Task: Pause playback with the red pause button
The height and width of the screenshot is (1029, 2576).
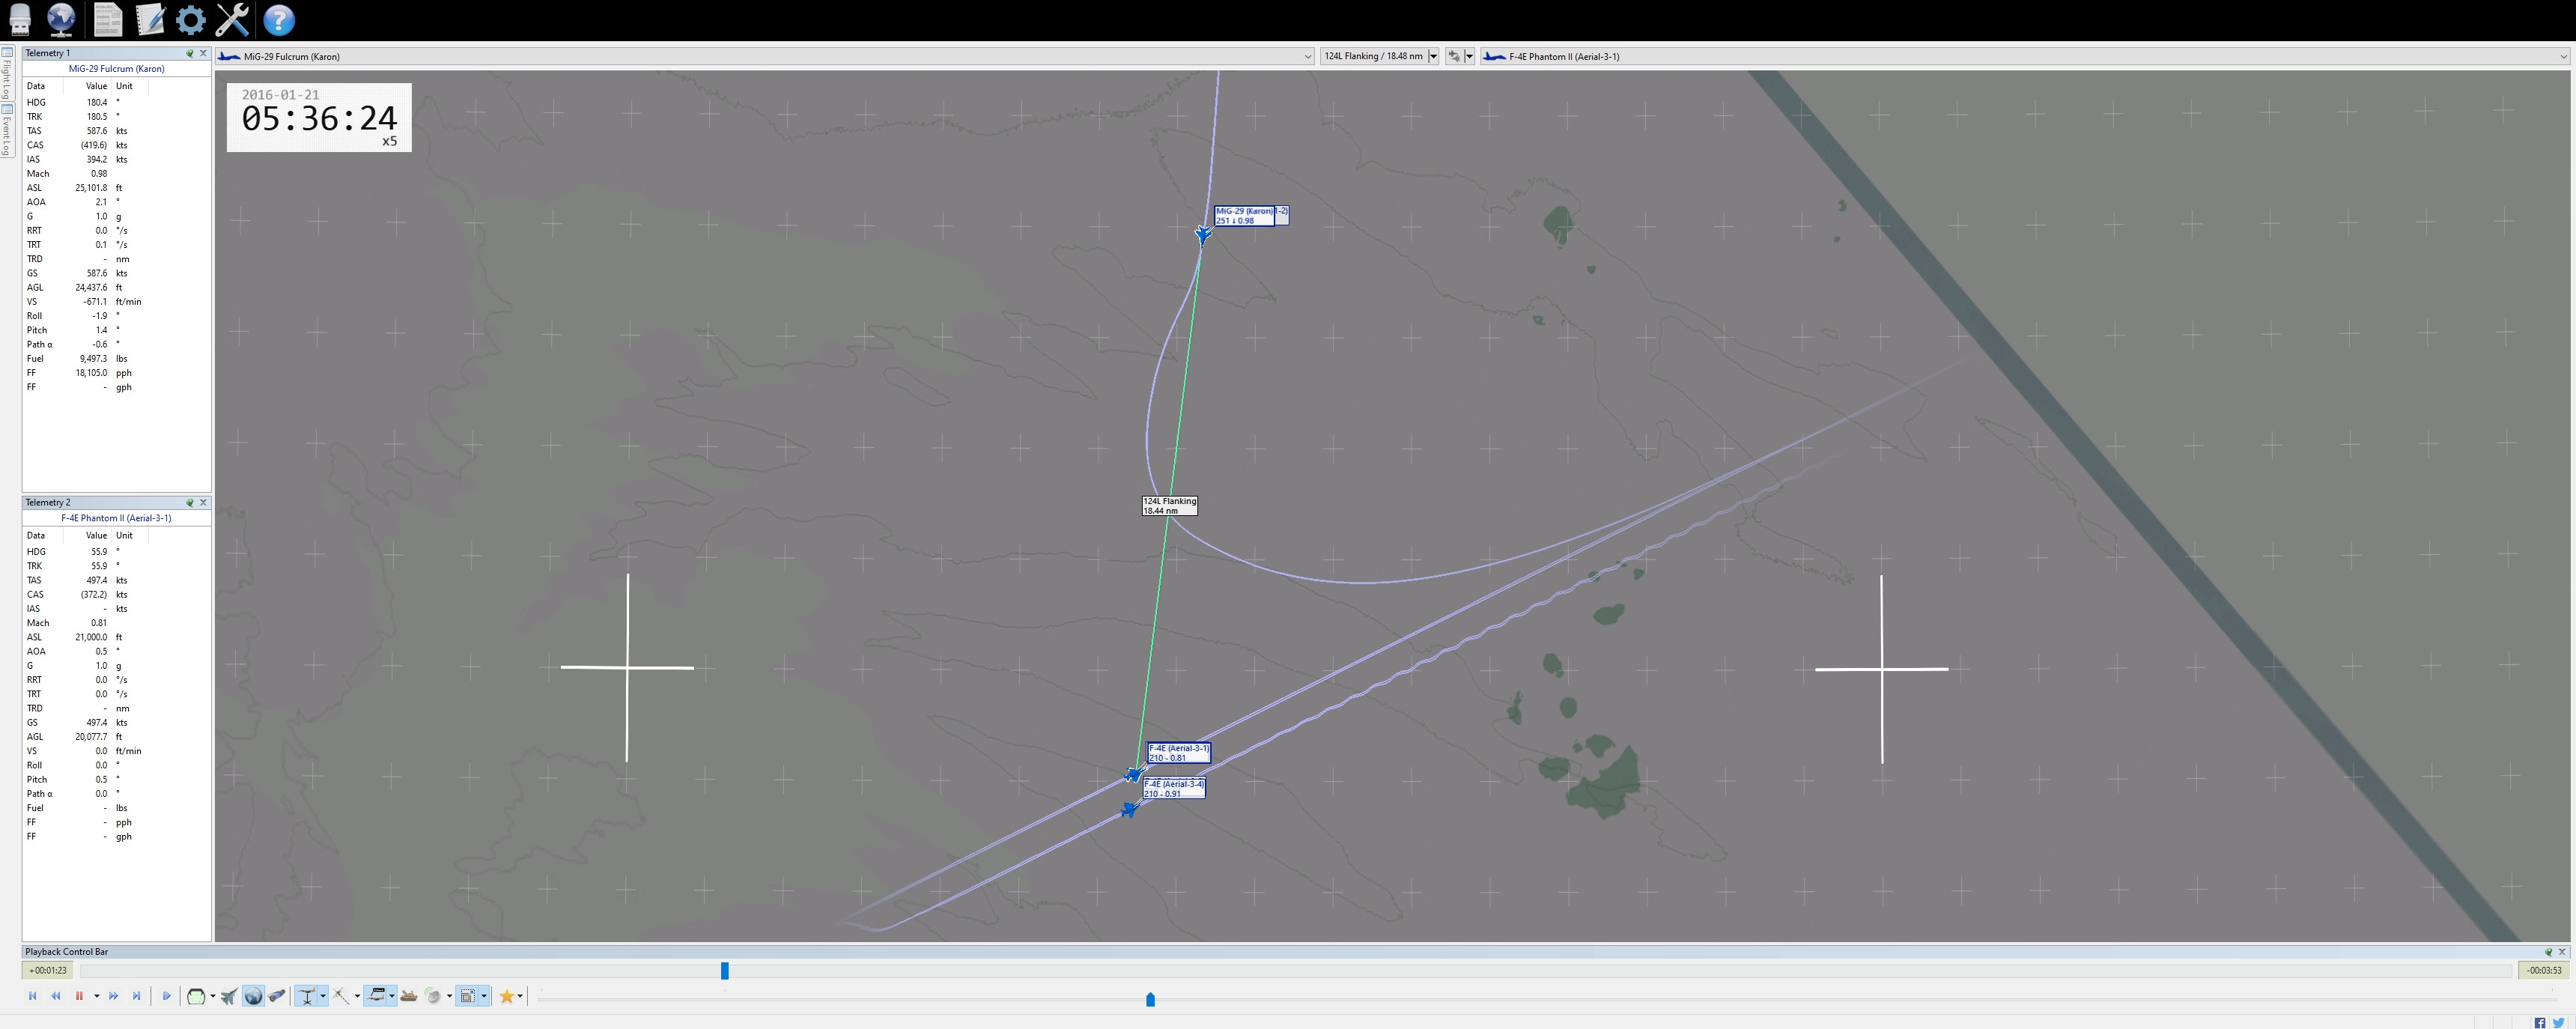Action: coord(79,996)
